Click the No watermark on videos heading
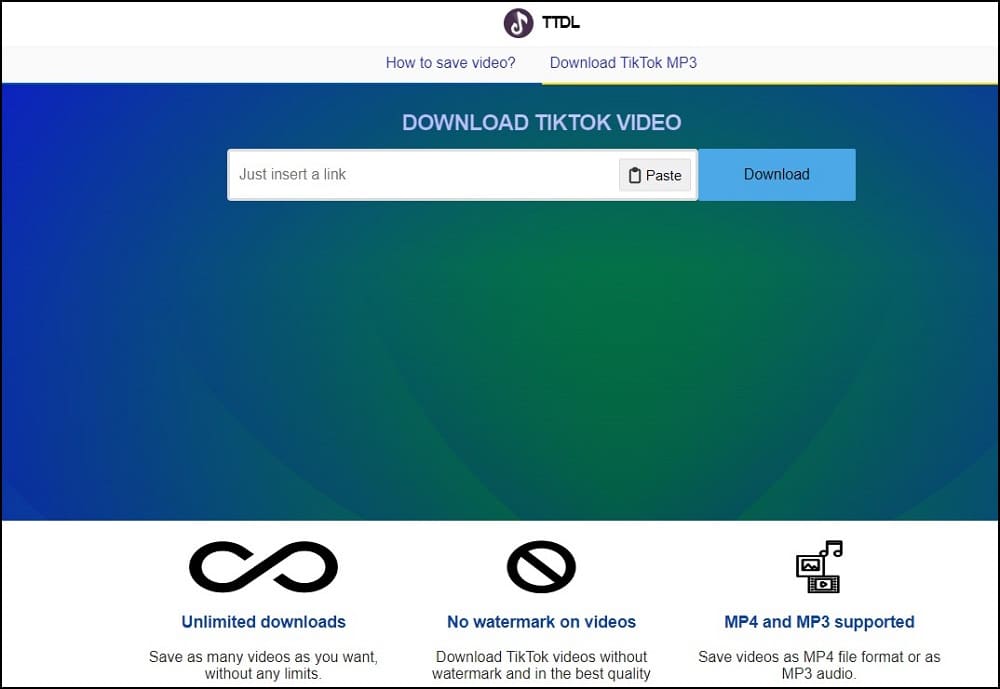The image size is (1000, 689). (x=541, y=621)
